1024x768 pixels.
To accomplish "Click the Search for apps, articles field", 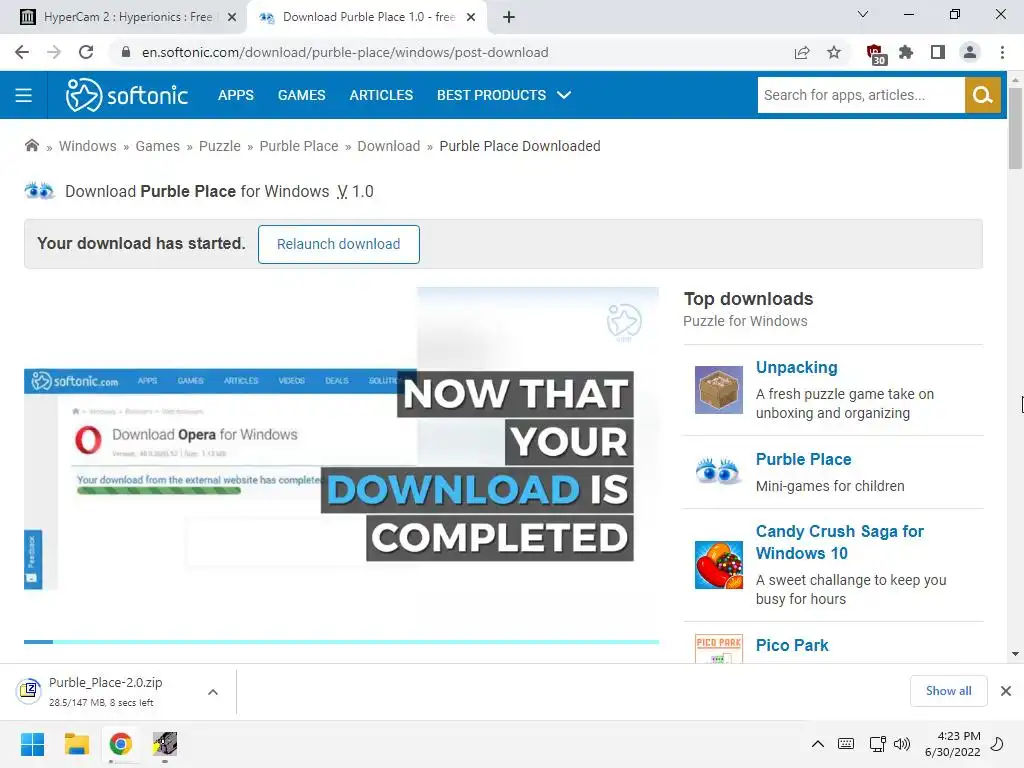I will [861, 95].
